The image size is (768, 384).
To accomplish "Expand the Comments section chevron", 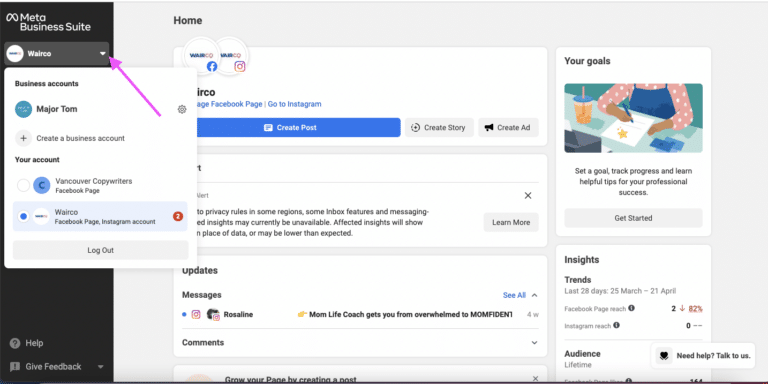I will pyautogui.click(x=534, y=343).
